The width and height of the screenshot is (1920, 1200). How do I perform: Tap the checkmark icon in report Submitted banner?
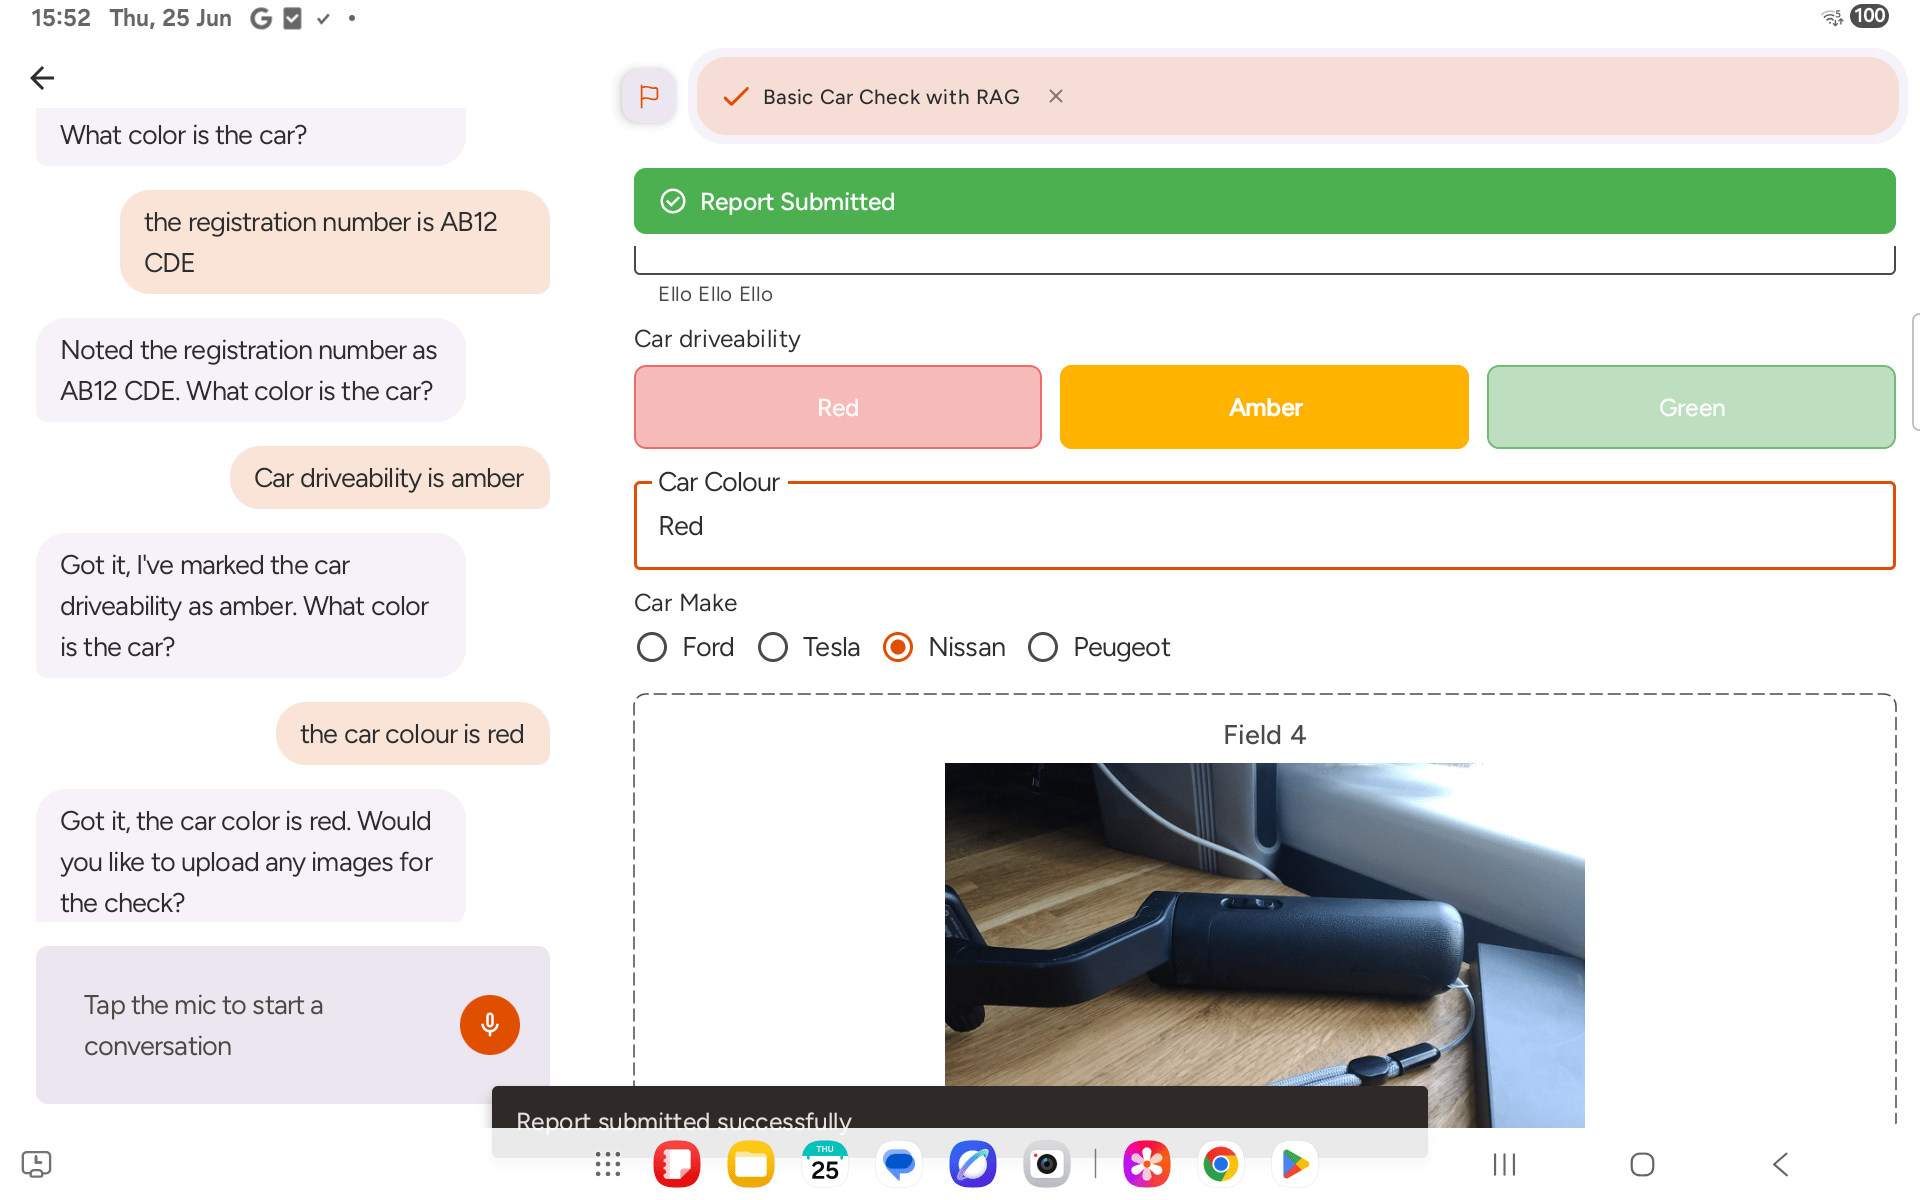(x=673, y=201)
